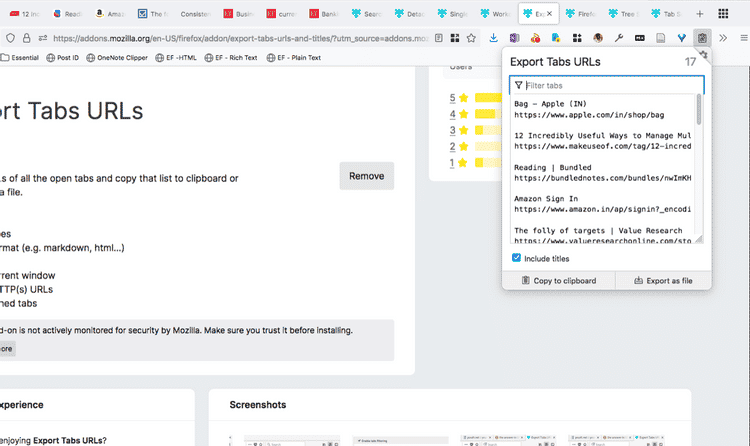The height and width of the screenshot is (446, 750).
Task: Toggle reader view icon in address bar
Action: point(439,38)
